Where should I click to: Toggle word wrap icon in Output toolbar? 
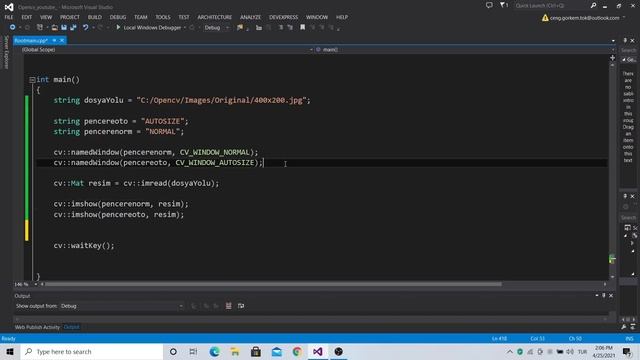click(241, 306)
